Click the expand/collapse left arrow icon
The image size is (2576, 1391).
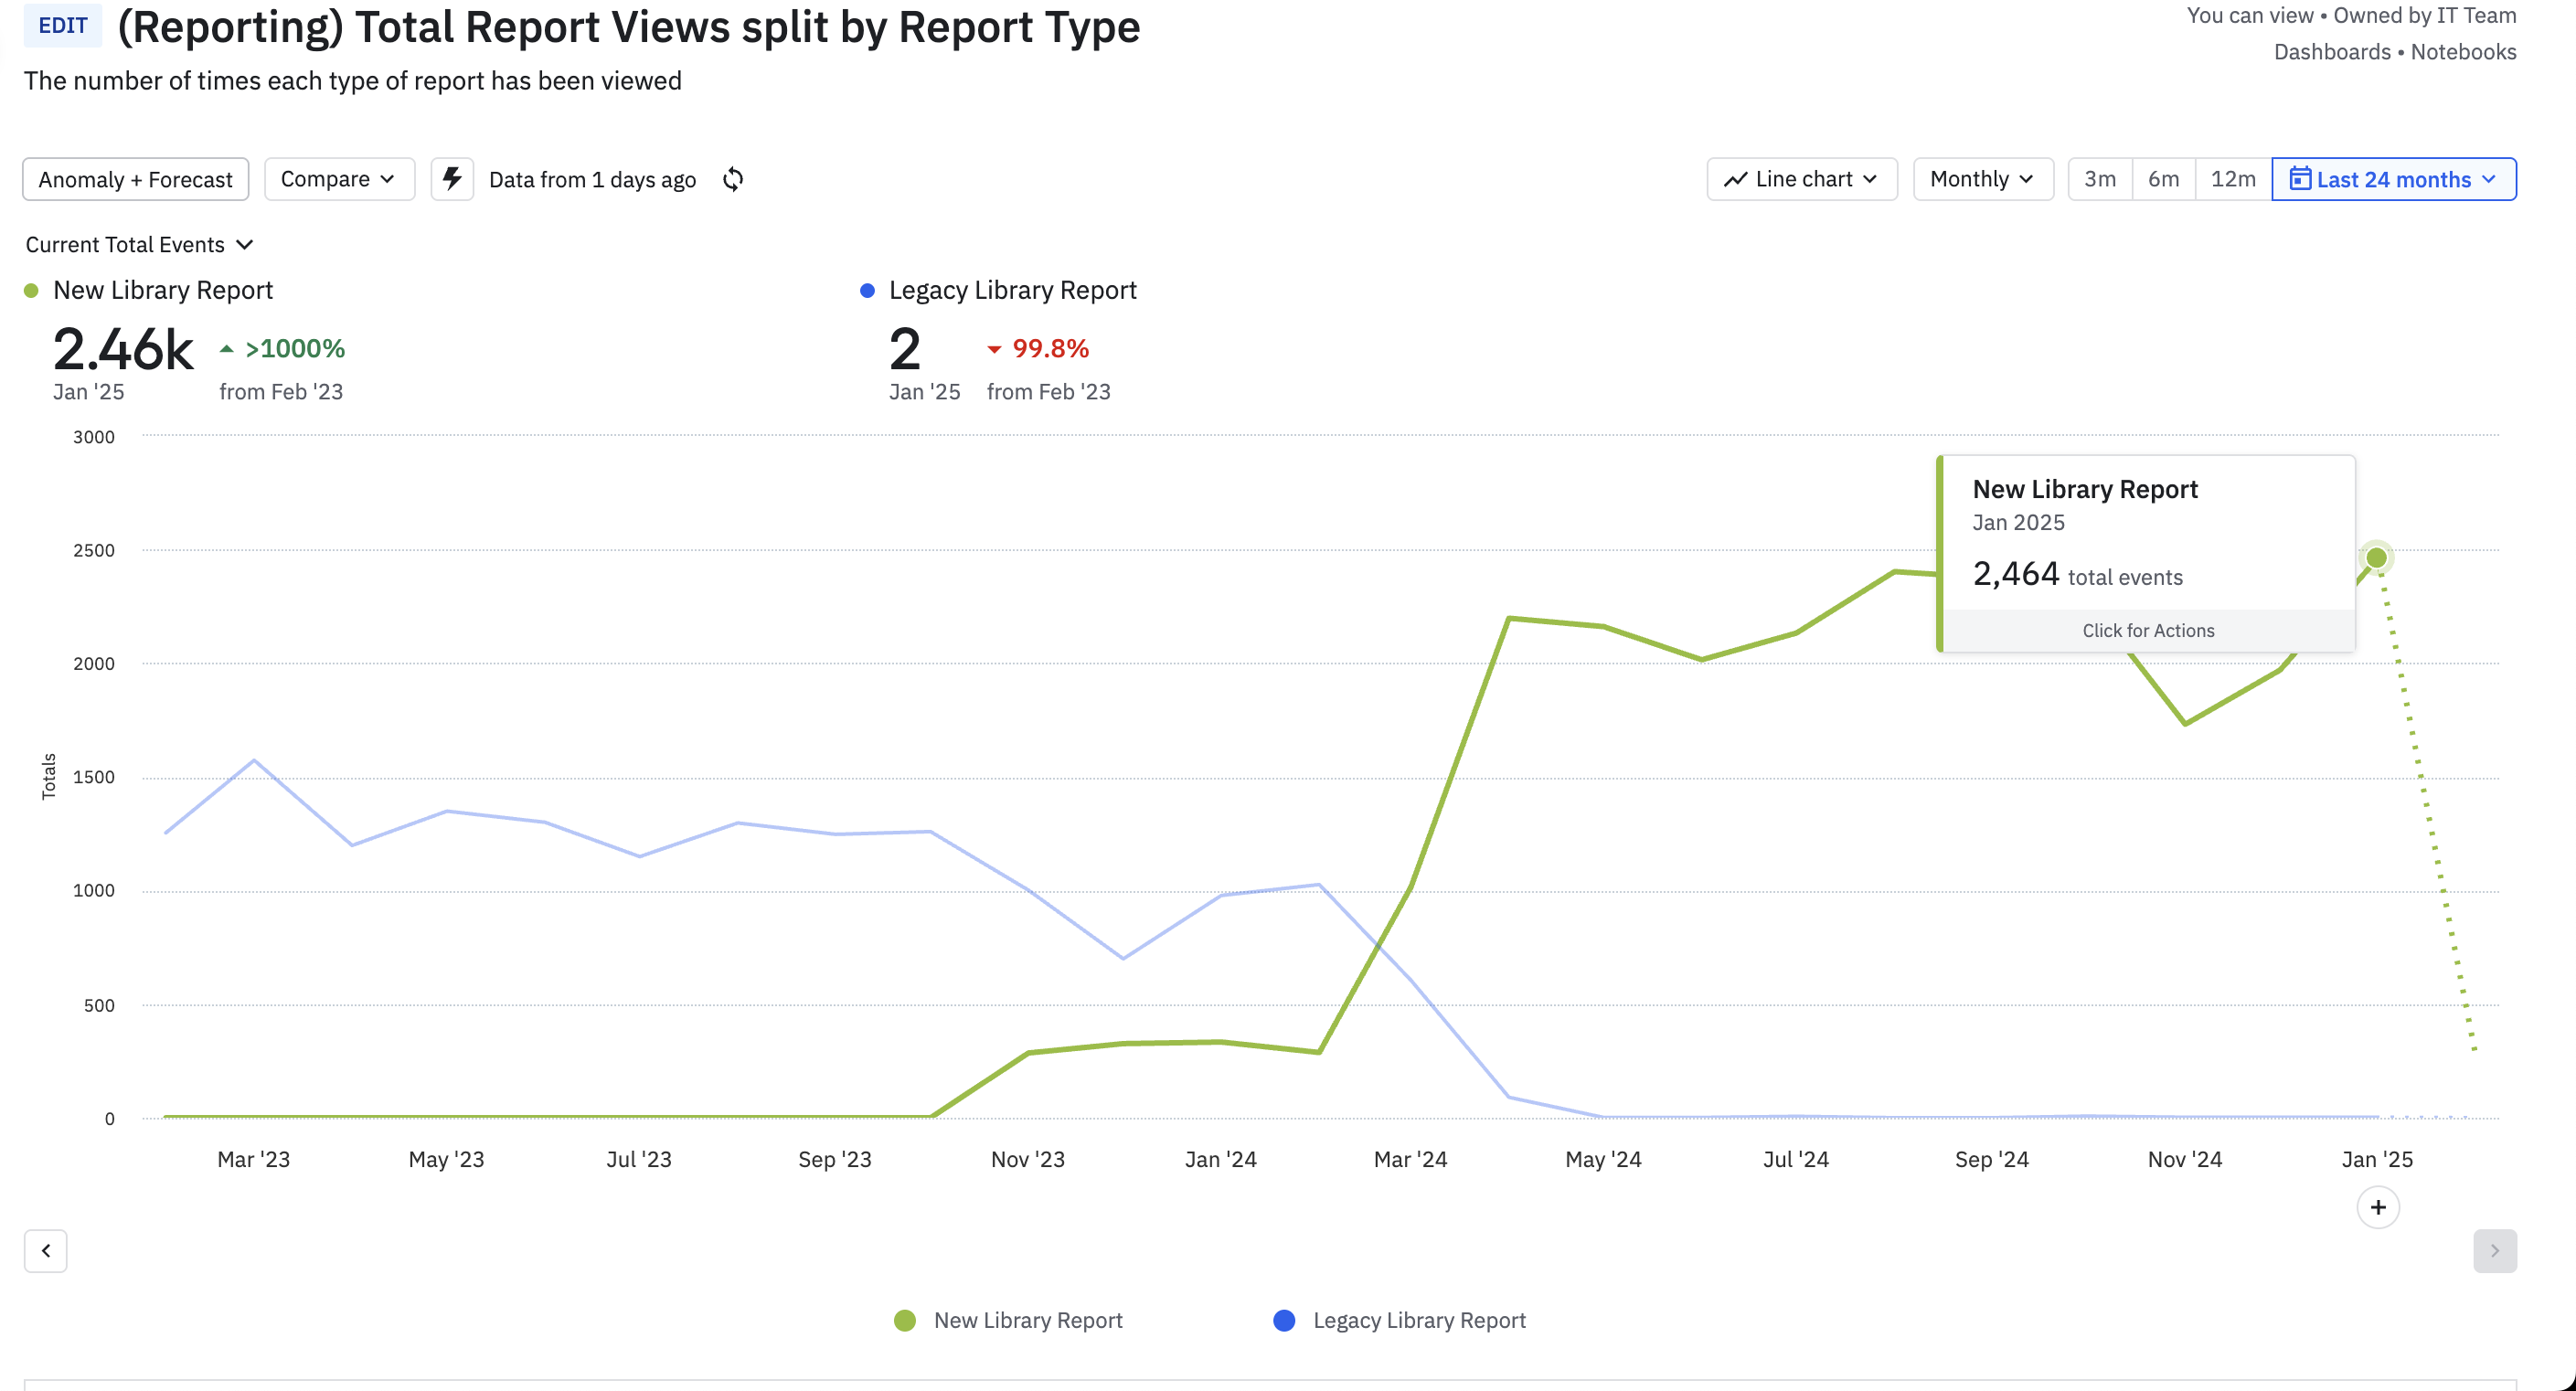(x=45, y=1250)
